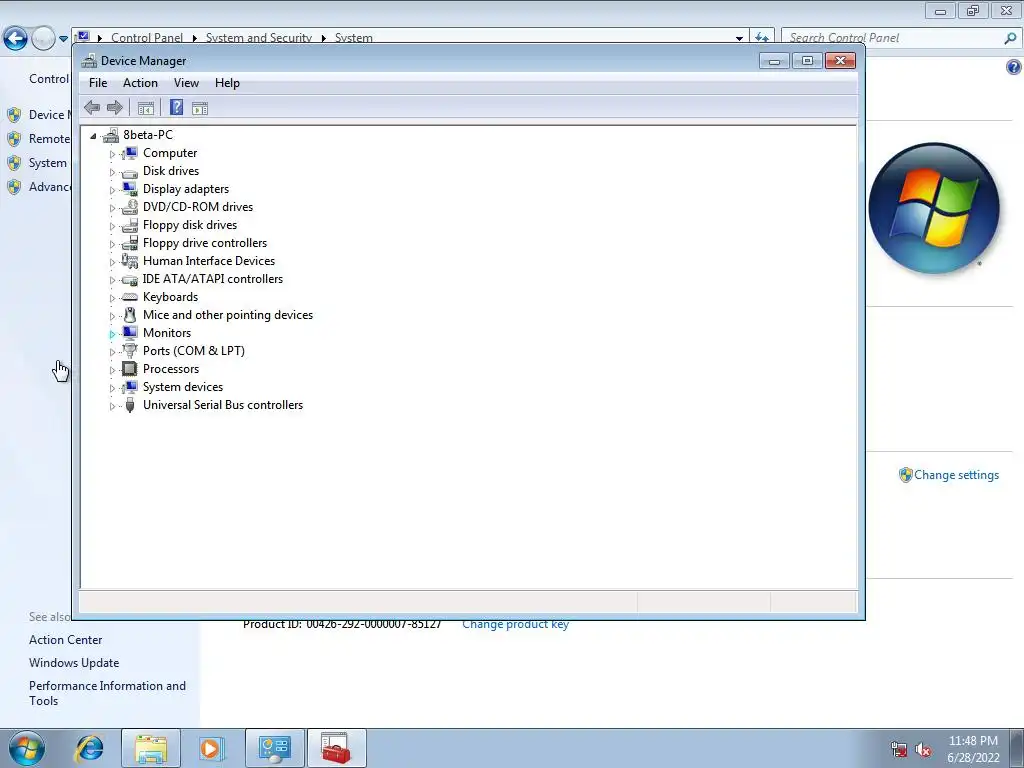The image size is (1024, 768).
Task: Click System protection link in sidebar
Action: [x=47, y=163]
